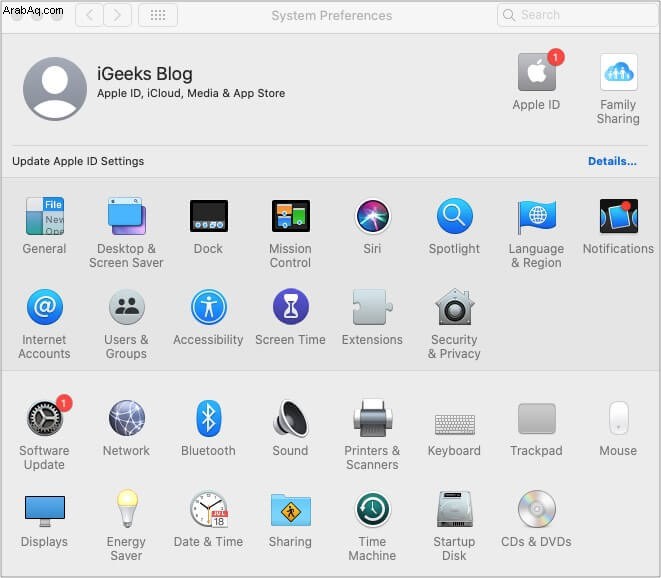
Task: Open Bluetooth preferences
Action: pyautogui.click(x=209, y=418)
